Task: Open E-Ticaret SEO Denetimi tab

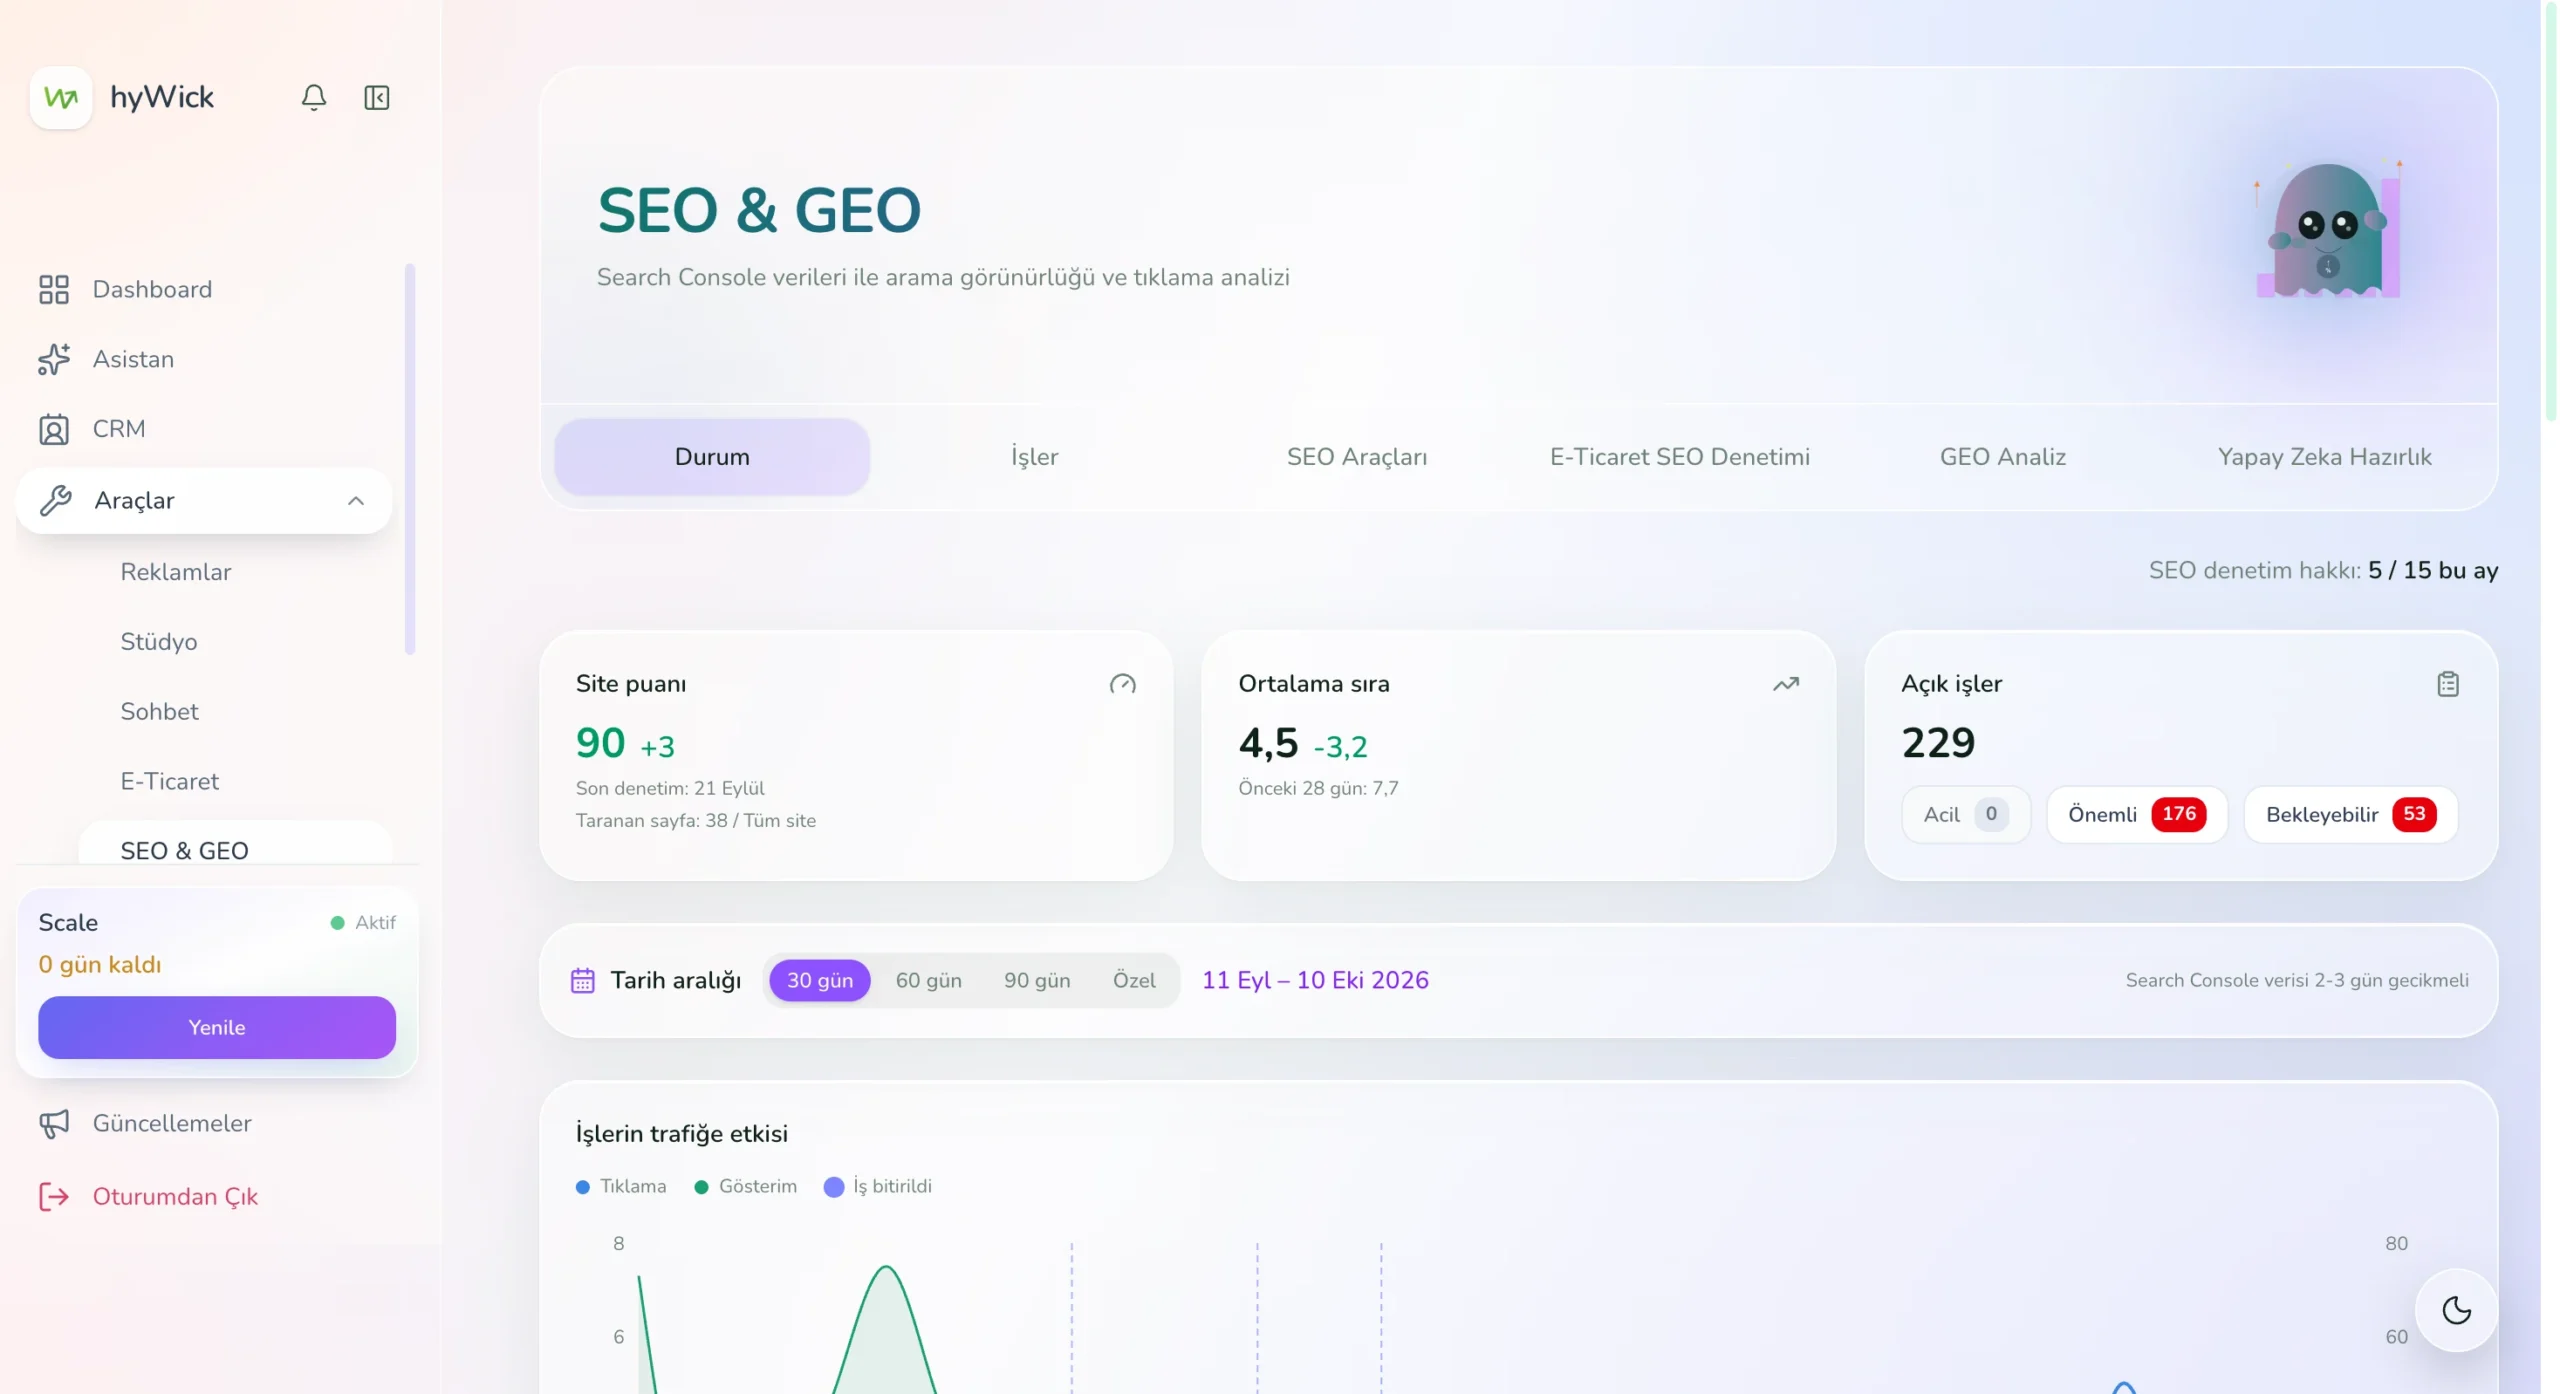Action: pos(1680,457)
